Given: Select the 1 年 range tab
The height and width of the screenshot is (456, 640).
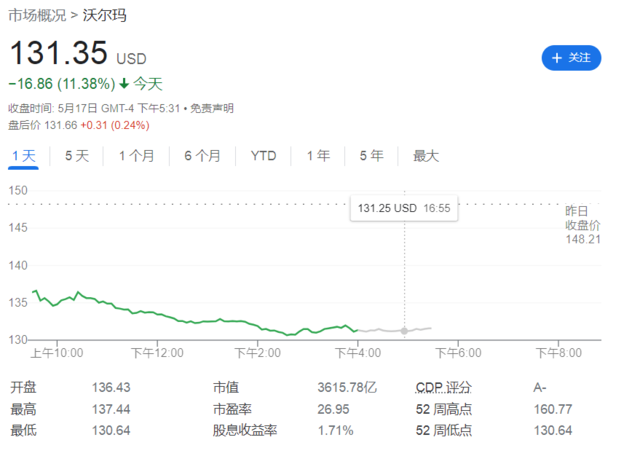Looking at the screenshot, I should pos(318,156).
